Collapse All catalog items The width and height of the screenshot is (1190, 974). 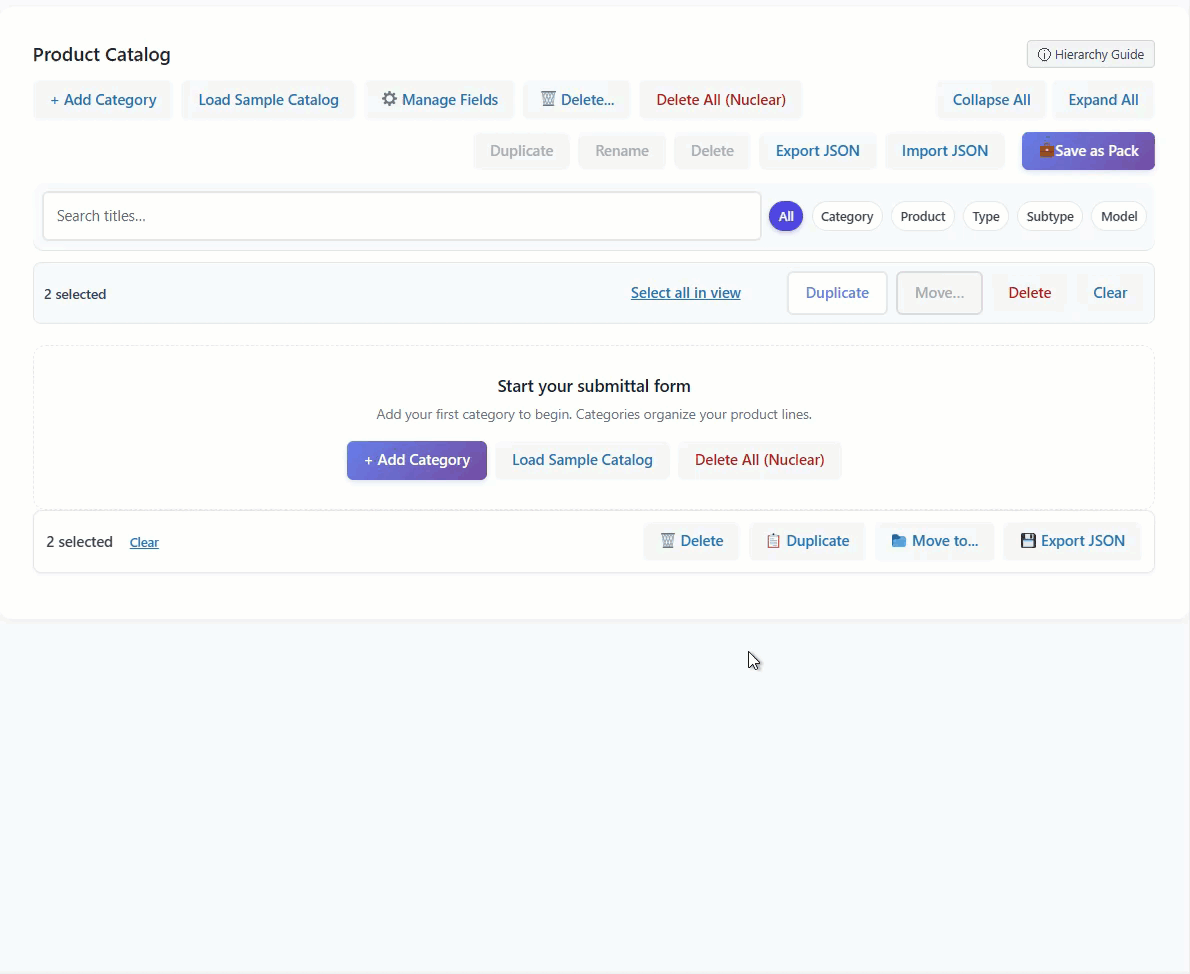991,100
